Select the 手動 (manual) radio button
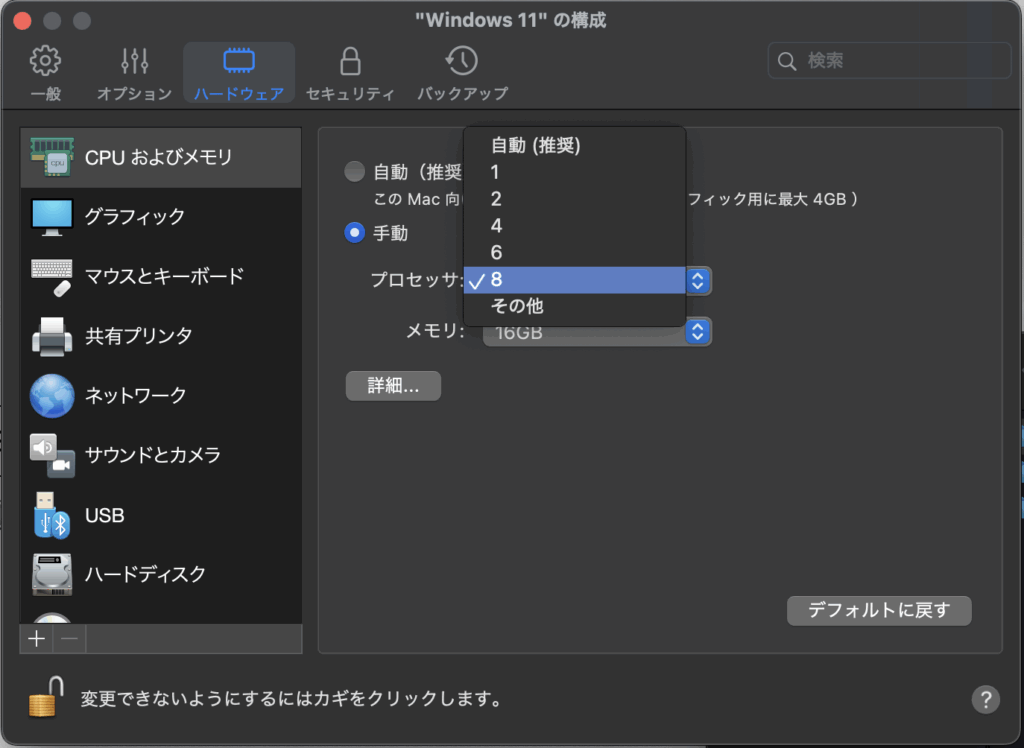Viewport: 1024px width, 748px height. pyautogui.click(x=354, y=233)
